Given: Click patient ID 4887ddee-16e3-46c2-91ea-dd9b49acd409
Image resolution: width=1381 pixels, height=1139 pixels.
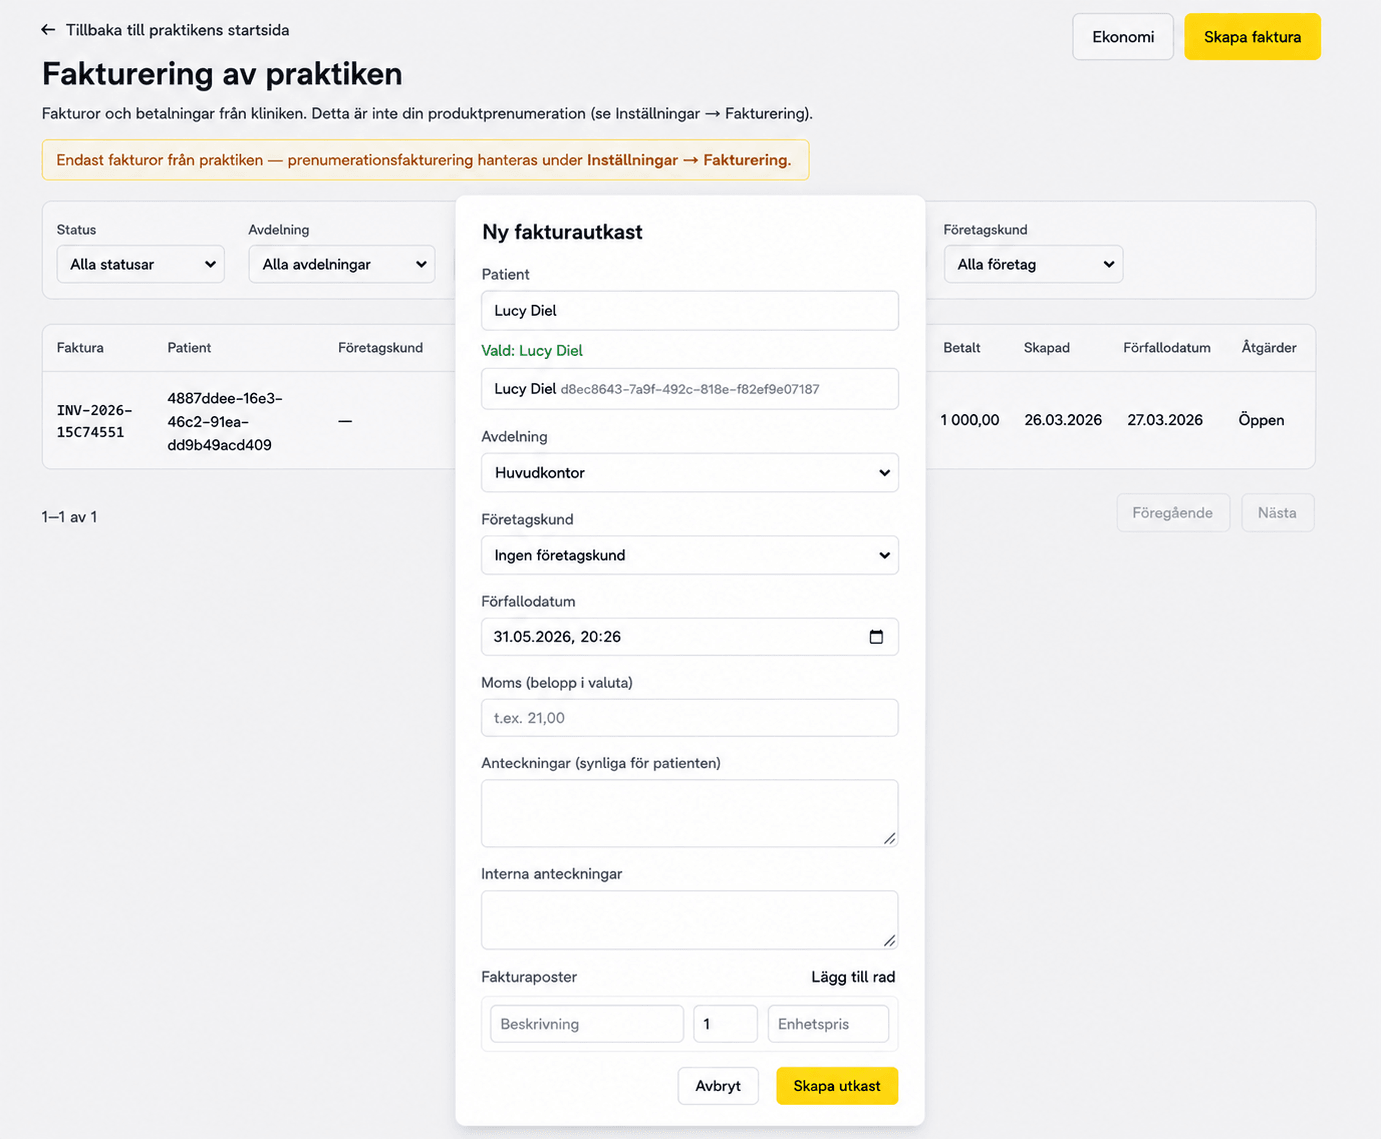Looking at the screenshot, I should pyautogui.click(x=225, y=421).
